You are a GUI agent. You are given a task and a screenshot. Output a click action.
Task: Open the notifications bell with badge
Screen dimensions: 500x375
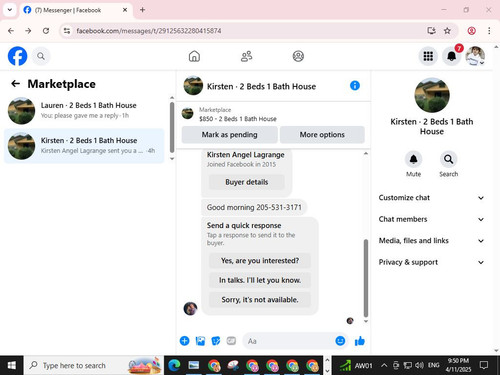point(452,56)
